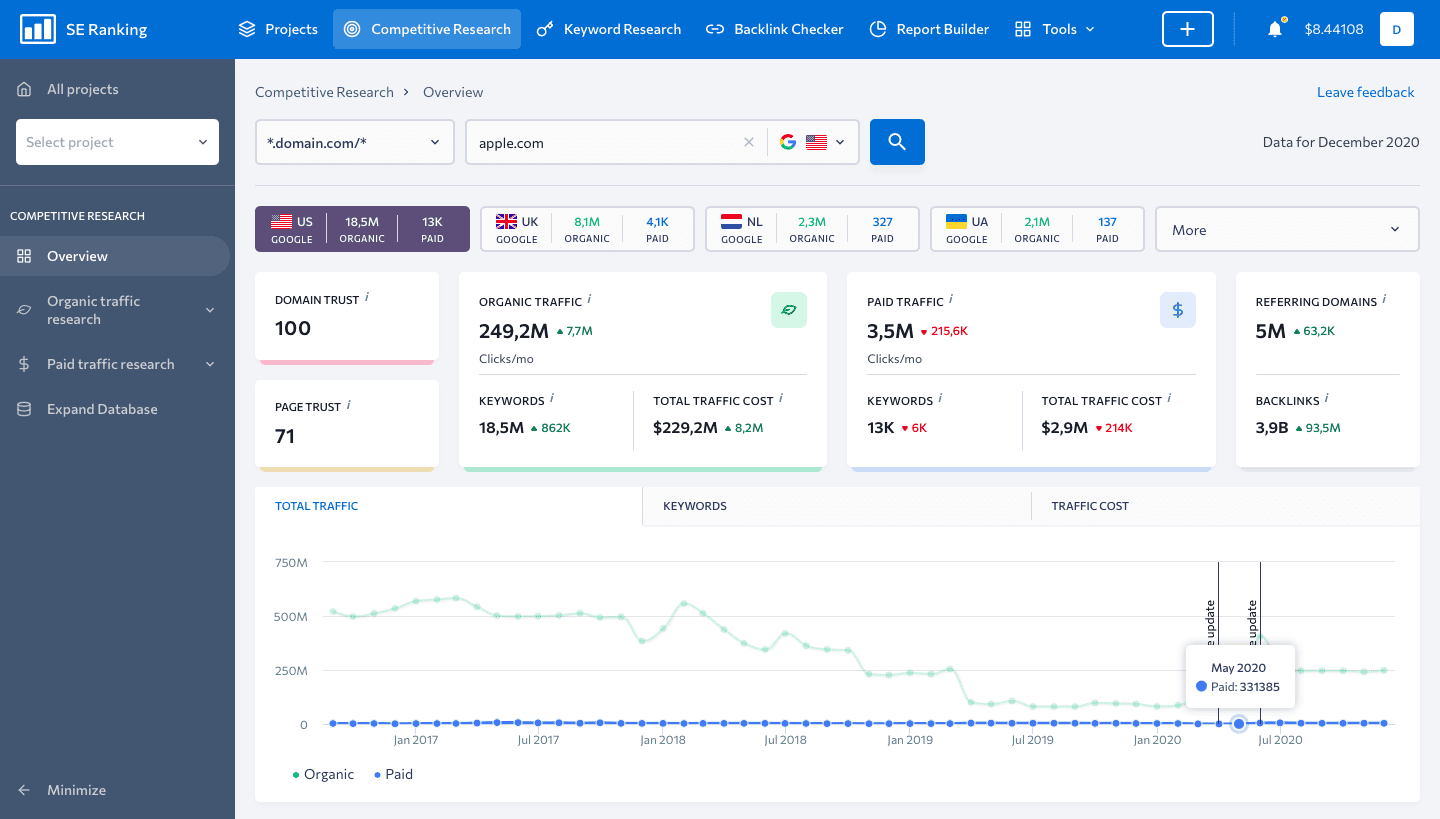This screenshot has width=1440, height=819.
Task: Open the *.domain.com/* scope dropdown
Action: [x=355, y=142]
